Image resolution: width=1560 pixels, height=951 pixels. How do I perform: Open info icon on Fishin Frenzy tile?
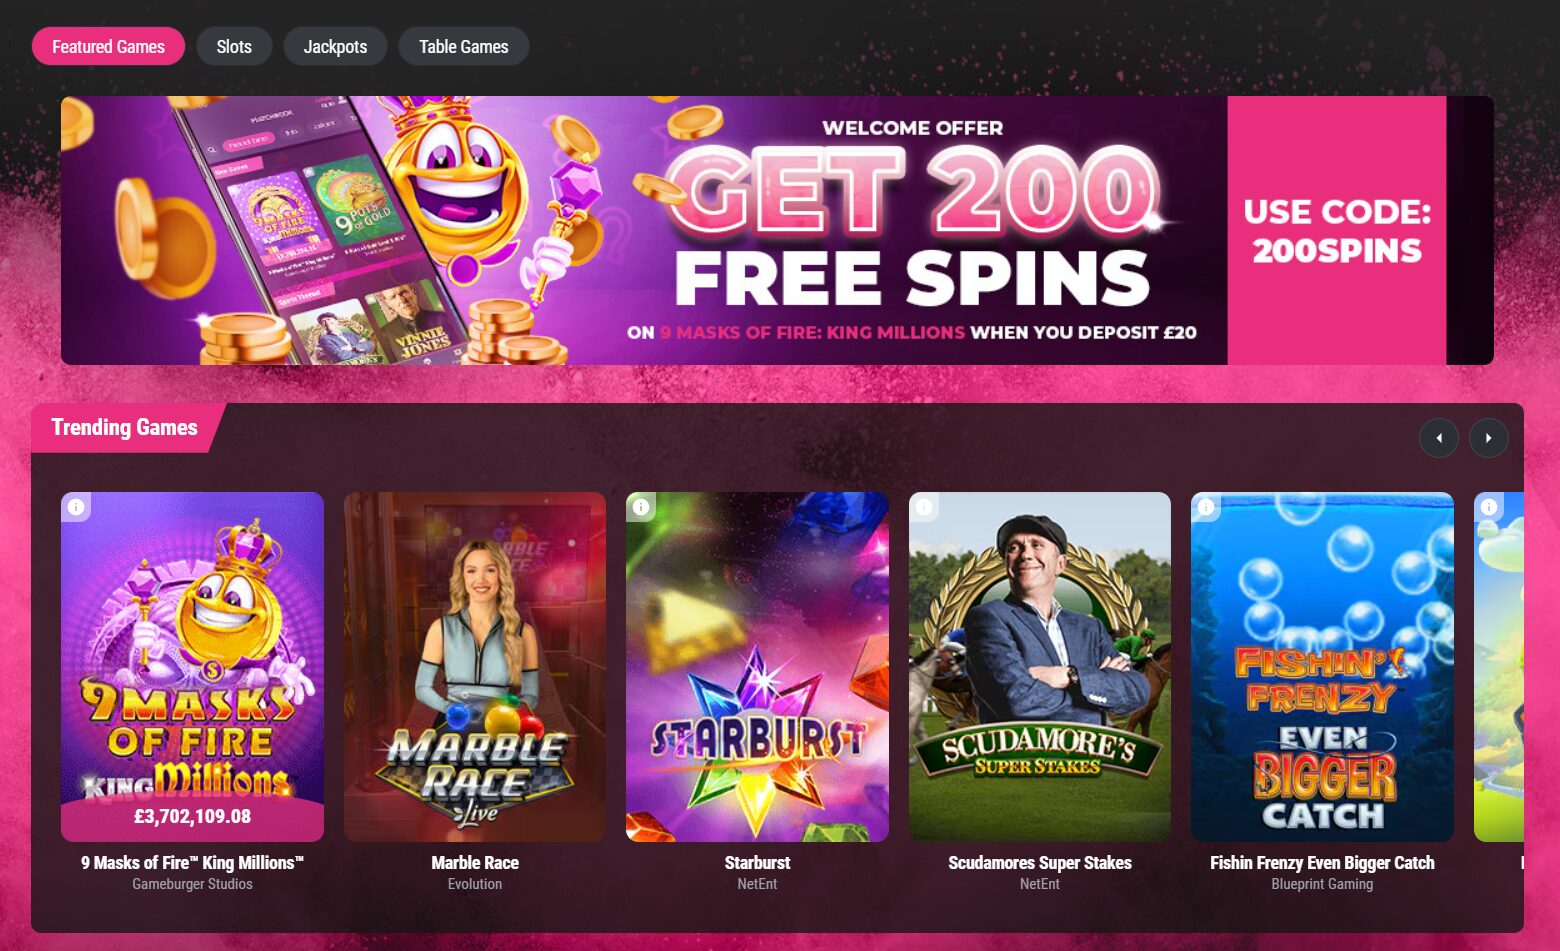[x=1206, y=507]
